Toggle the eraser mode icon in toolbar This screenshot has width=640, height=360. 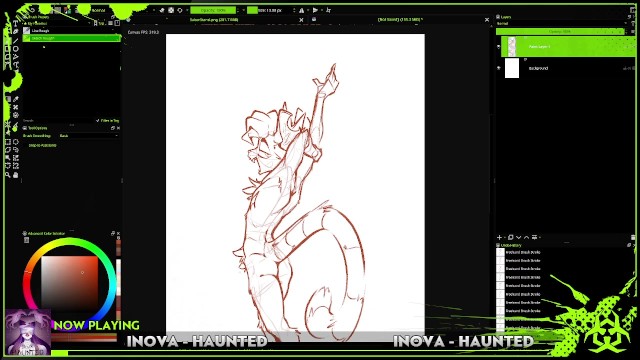[162, 10]
